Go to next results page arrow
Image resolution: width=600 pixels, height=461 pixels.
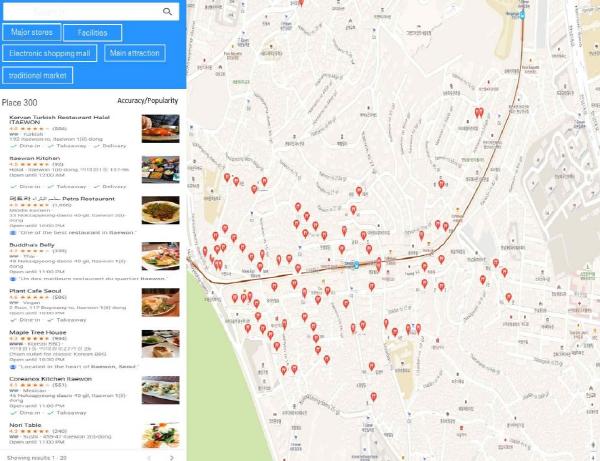click(171, 458)
